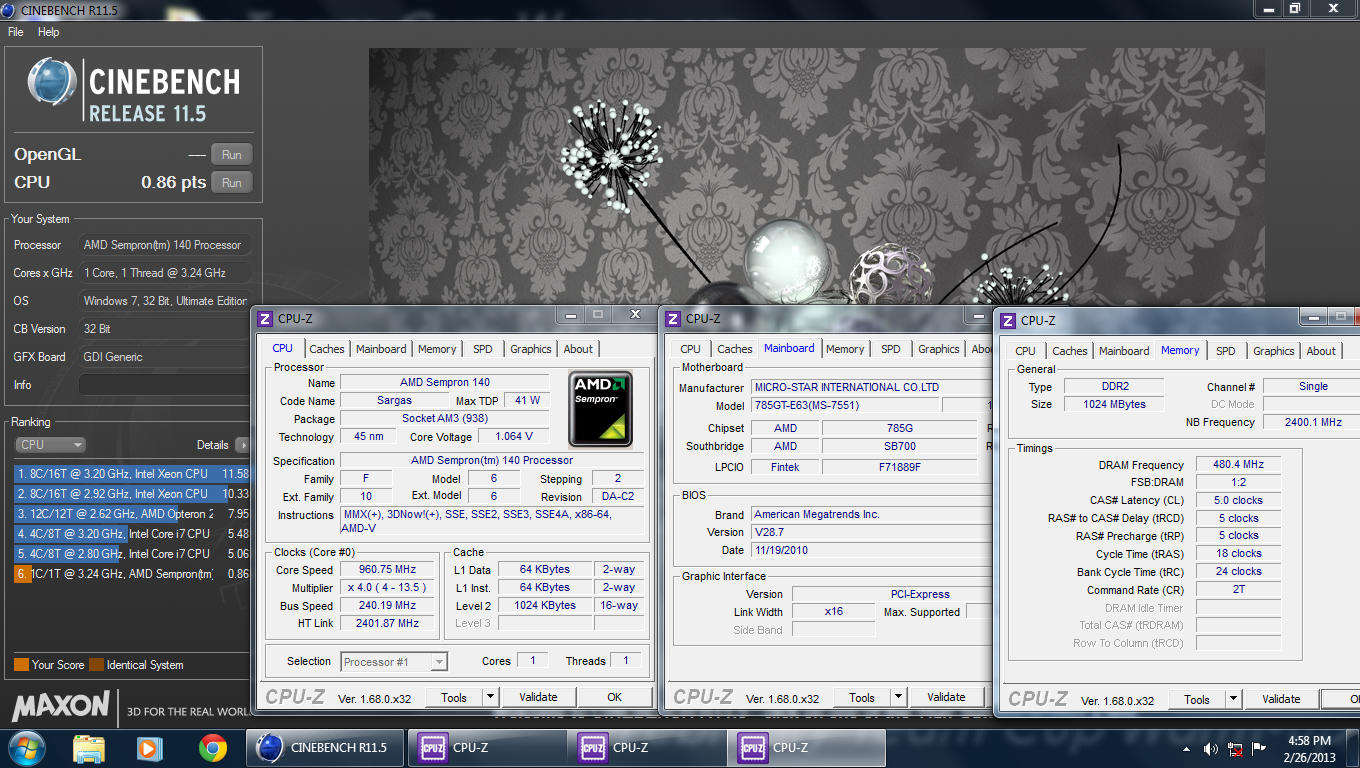Click the Cinebench logo sphere icon
This screenshot has width=1360, height=768.
tap(52, 82)
